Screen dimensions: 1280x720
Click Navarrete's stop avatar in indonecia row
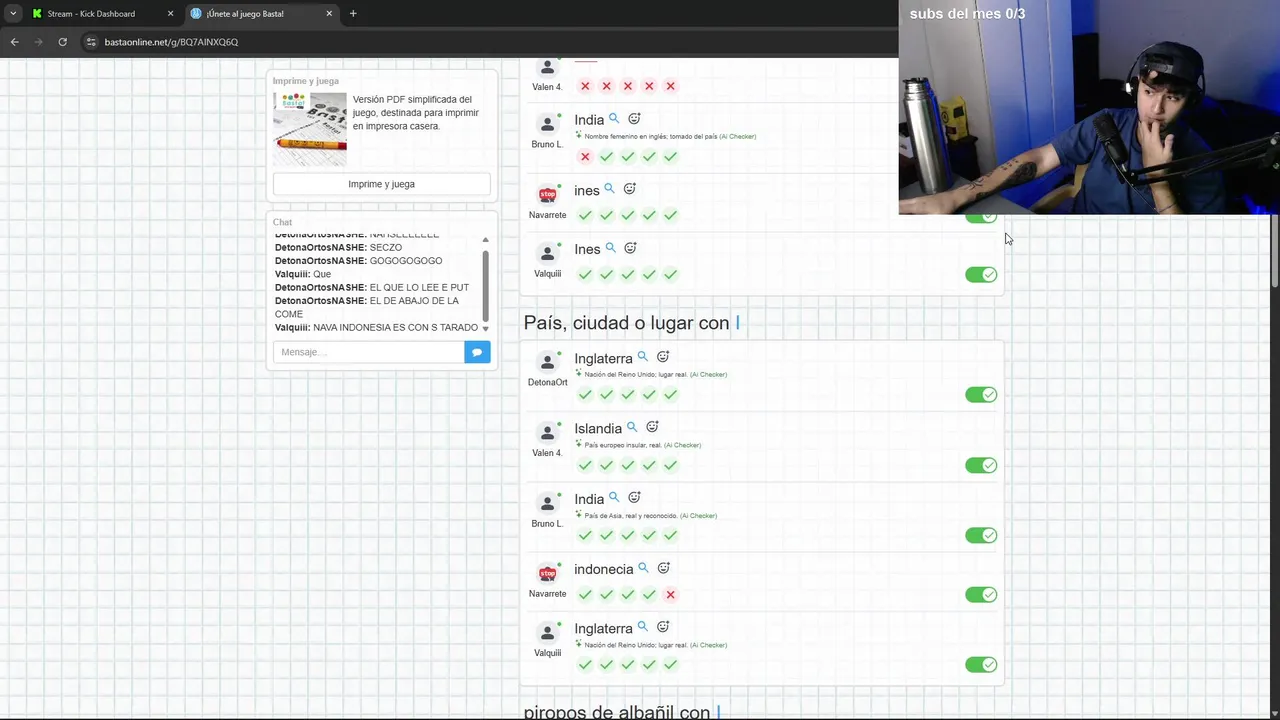(547, 573)
